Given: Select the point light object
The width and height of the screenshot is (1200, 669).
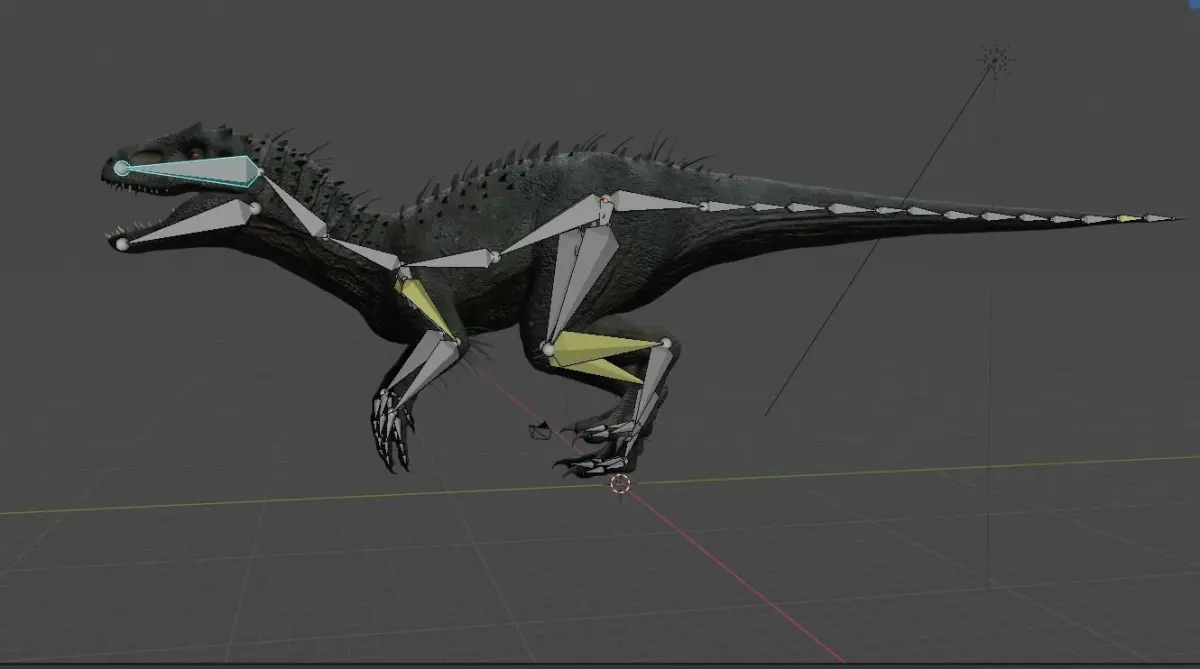Looking at the screenshot, I should pyautogui.click(x=994, y=59).
